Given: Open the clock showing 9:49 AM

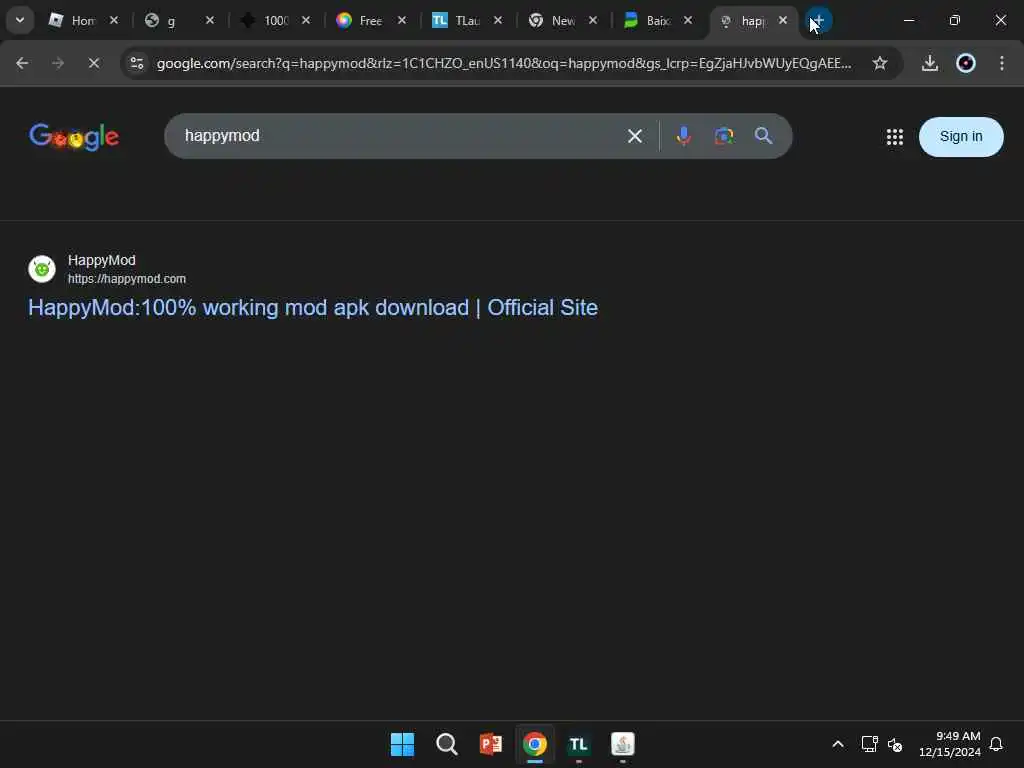Looking at the screenshot, I should point(950,744).
